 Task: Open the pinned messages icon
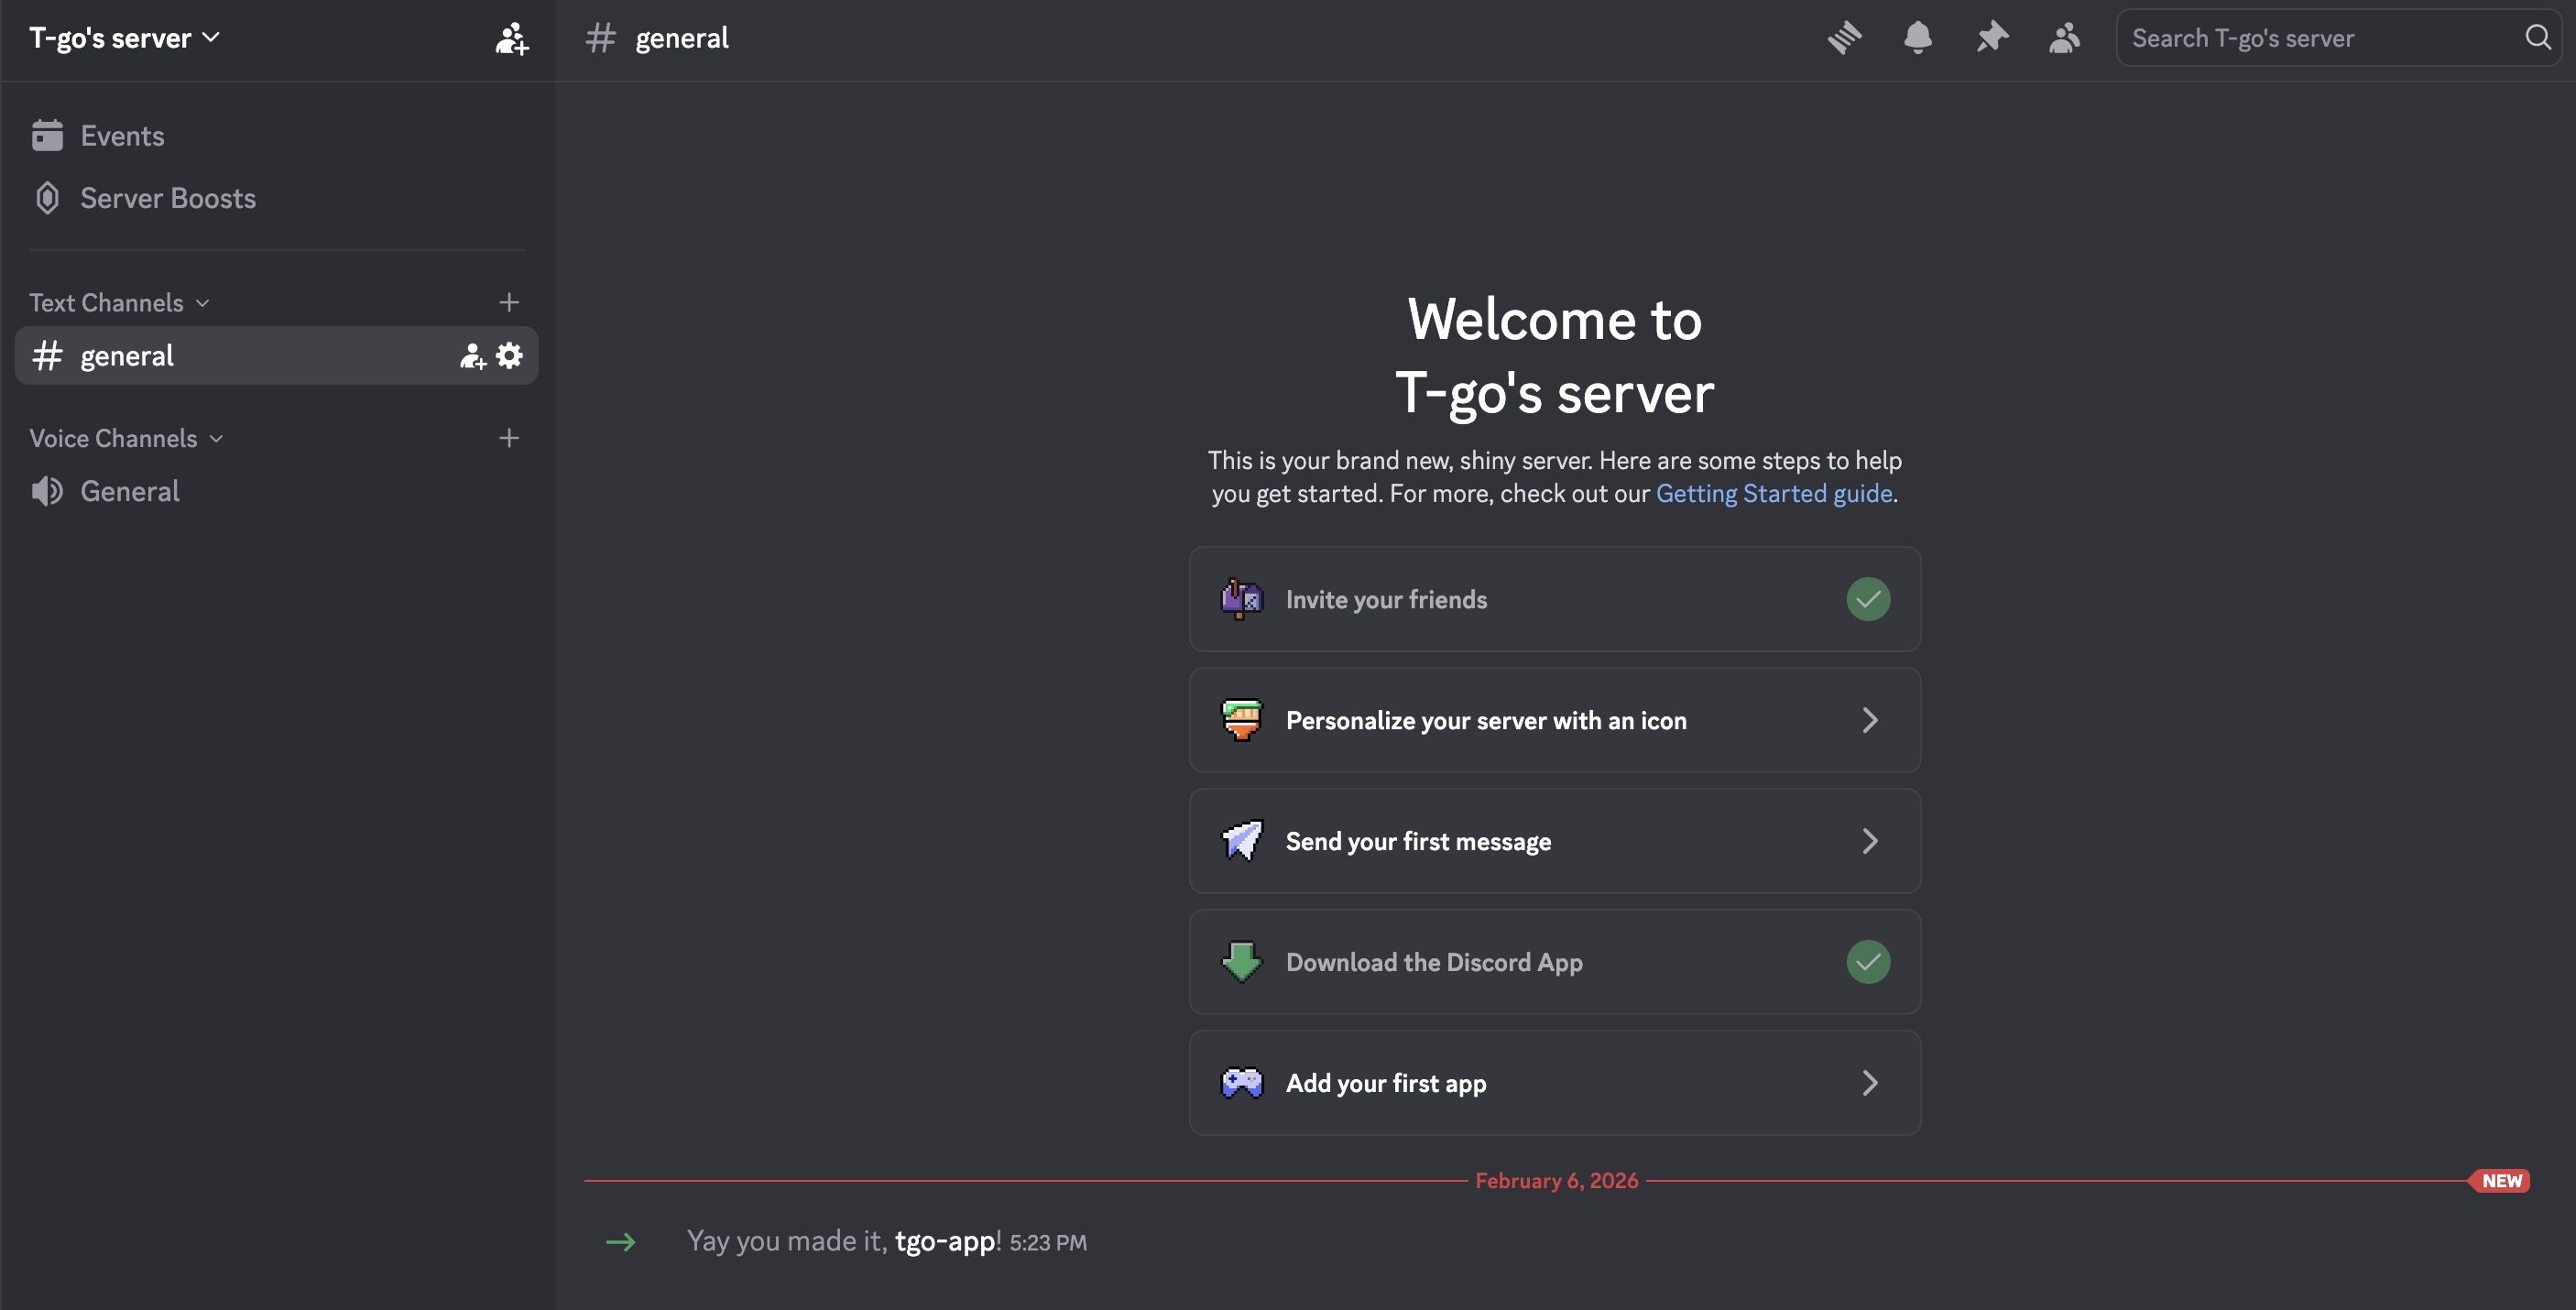[1992, 37]
